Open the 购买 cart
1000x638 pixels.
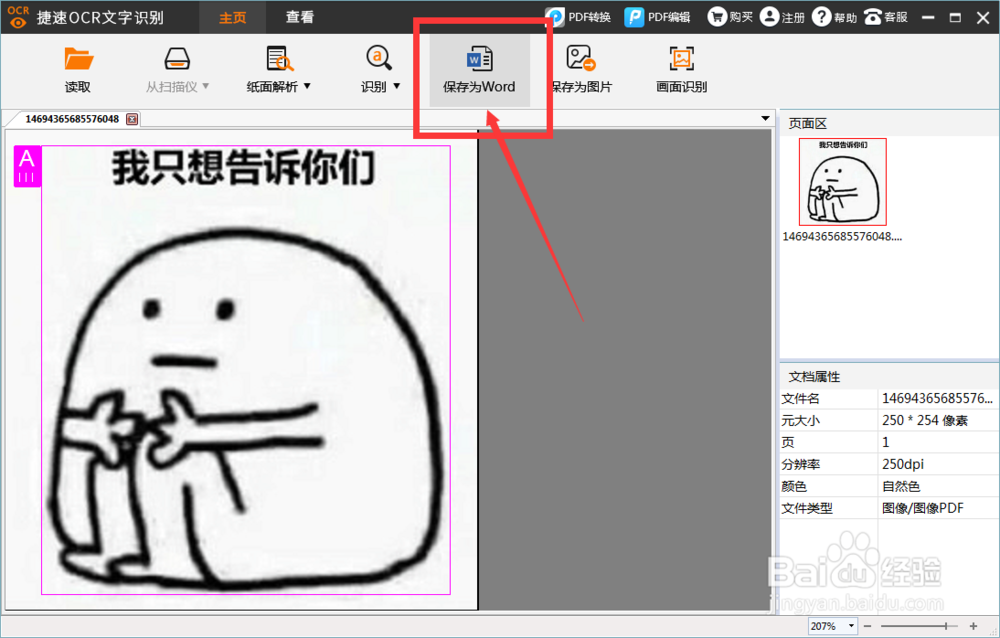[730, 17]
